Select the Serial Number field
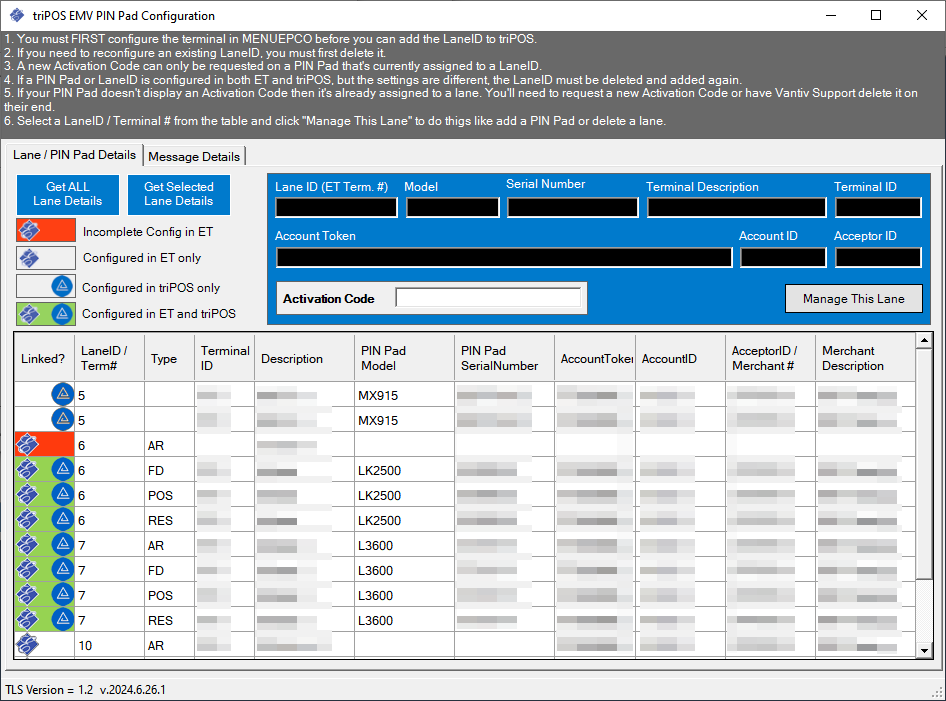Screen dimensions: 946x701 (x=573, y=208)
